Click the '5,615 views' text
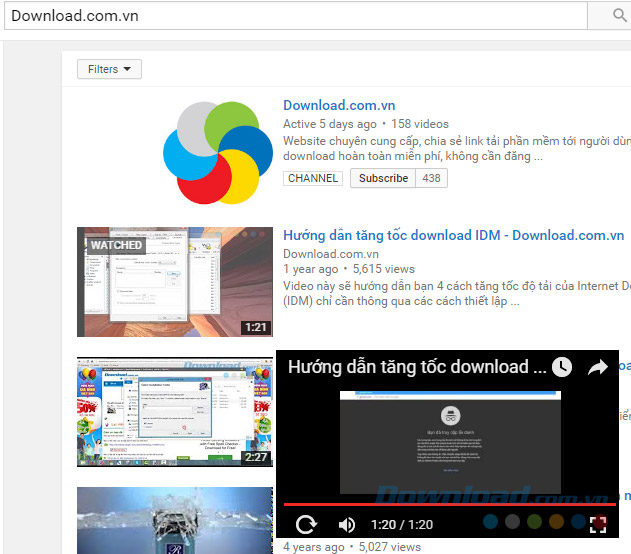Image resolution: width=631 pixels, height=554 pixels. (384, 269)
